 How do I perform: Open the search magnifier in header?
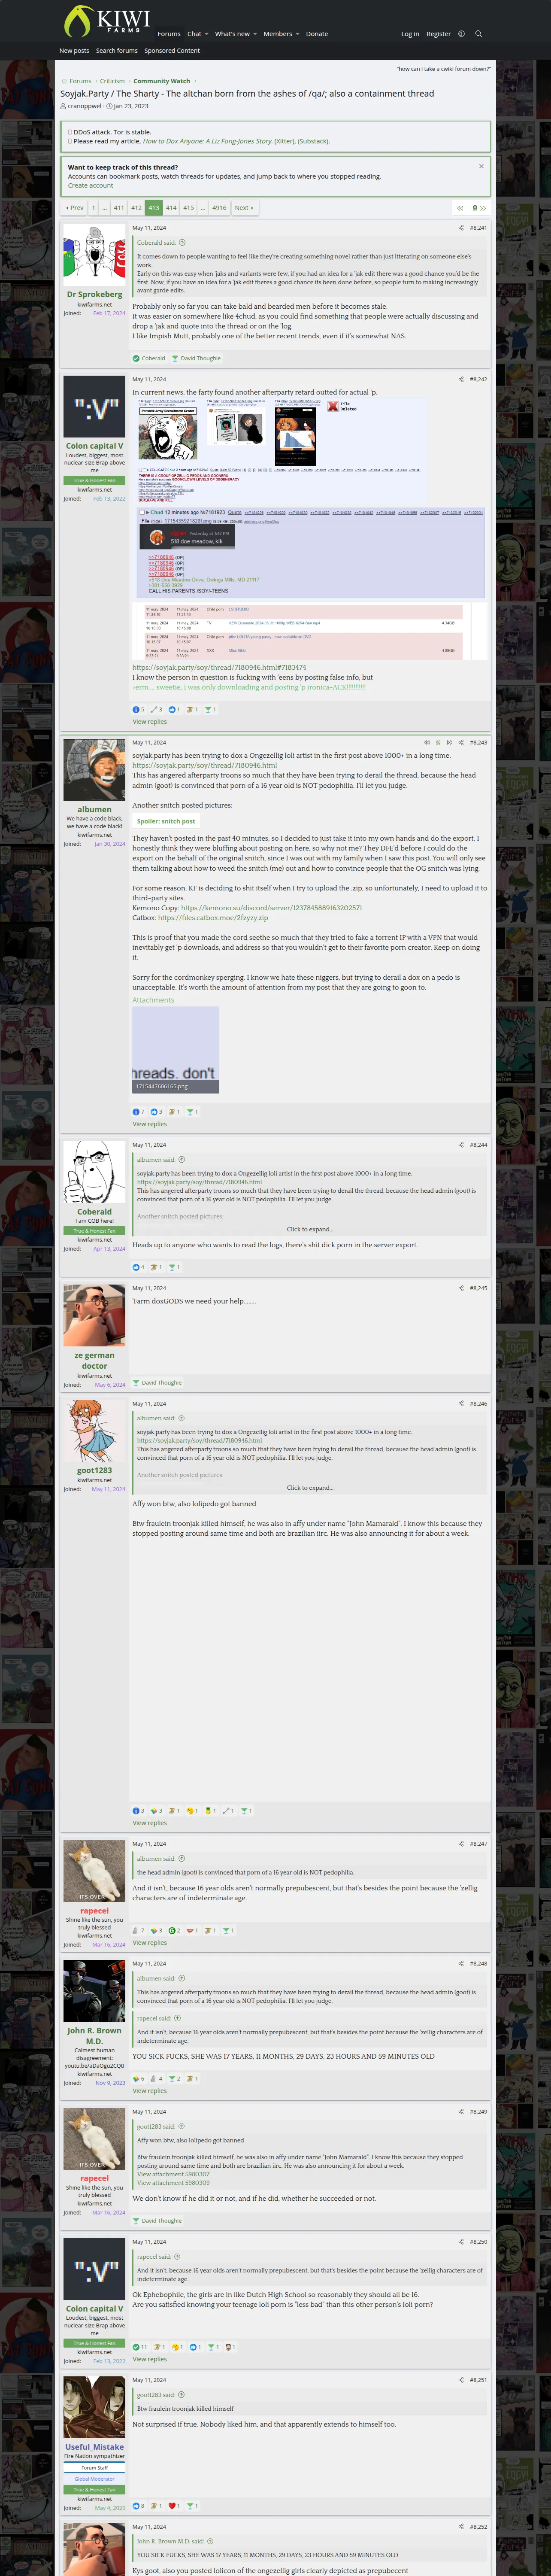pos(478,34)
